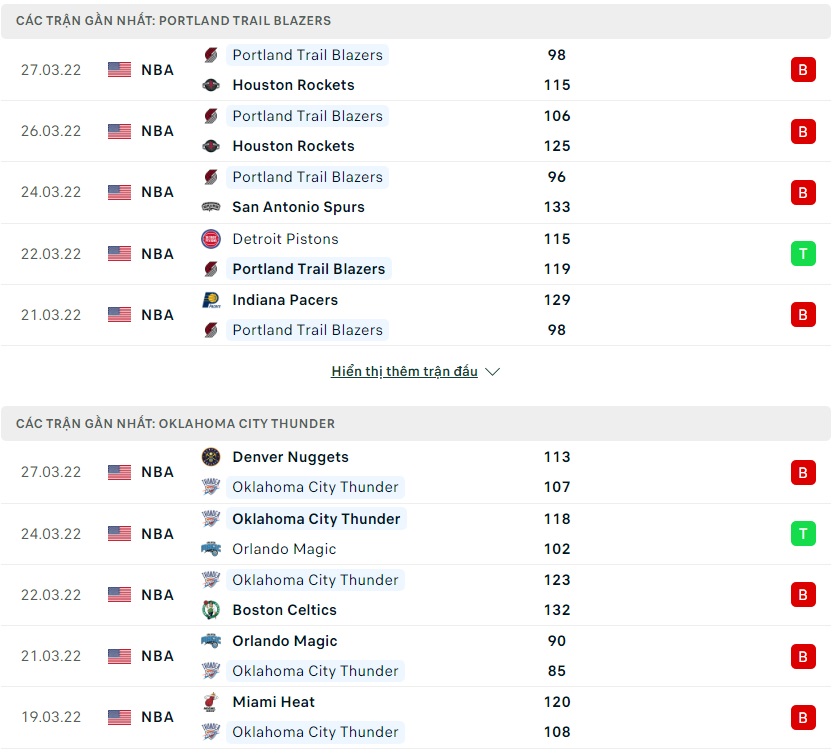Image resolution: width=836 pixels, height=754 pixels.
Task: Click the red B badge for Spurs game
Action: pyautogui.click(x=803, y=192)
